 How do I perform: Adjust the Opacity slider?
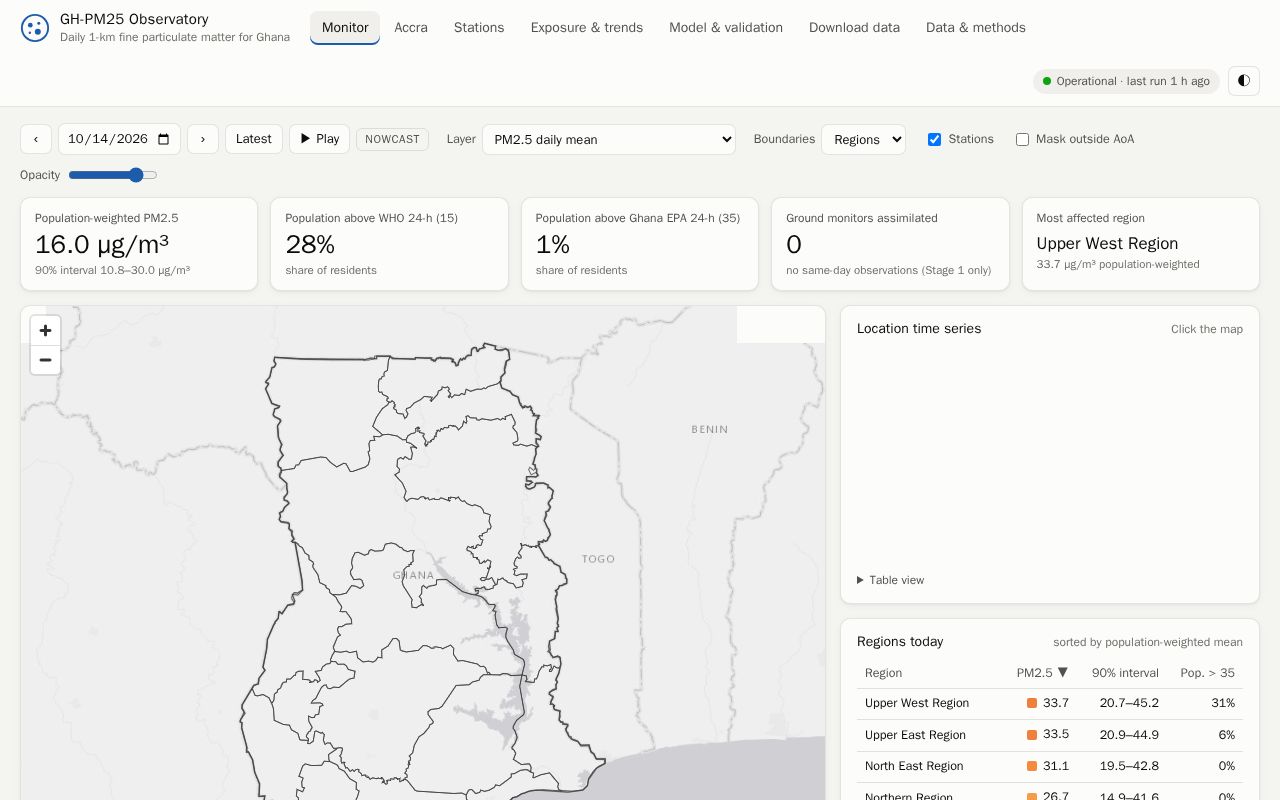pyautogui.click(x=113, y=175)
